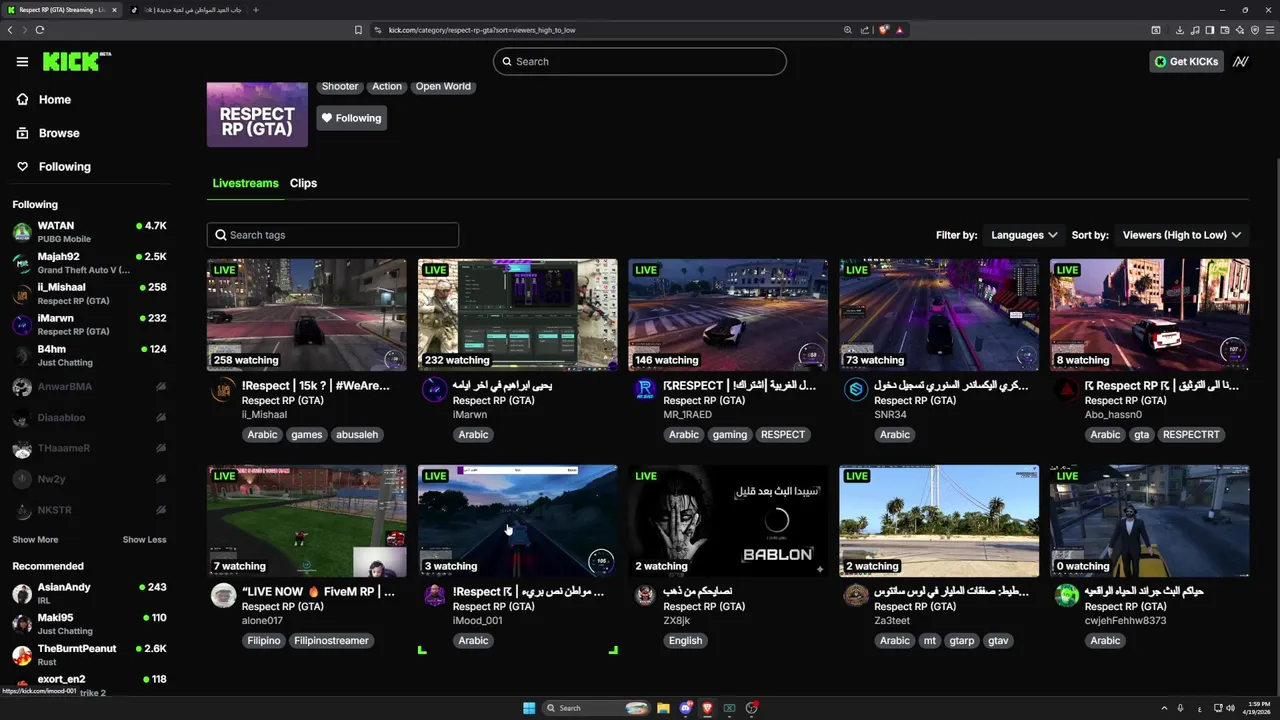Open the Kick hamburger sidebar menu

[22, 62]
